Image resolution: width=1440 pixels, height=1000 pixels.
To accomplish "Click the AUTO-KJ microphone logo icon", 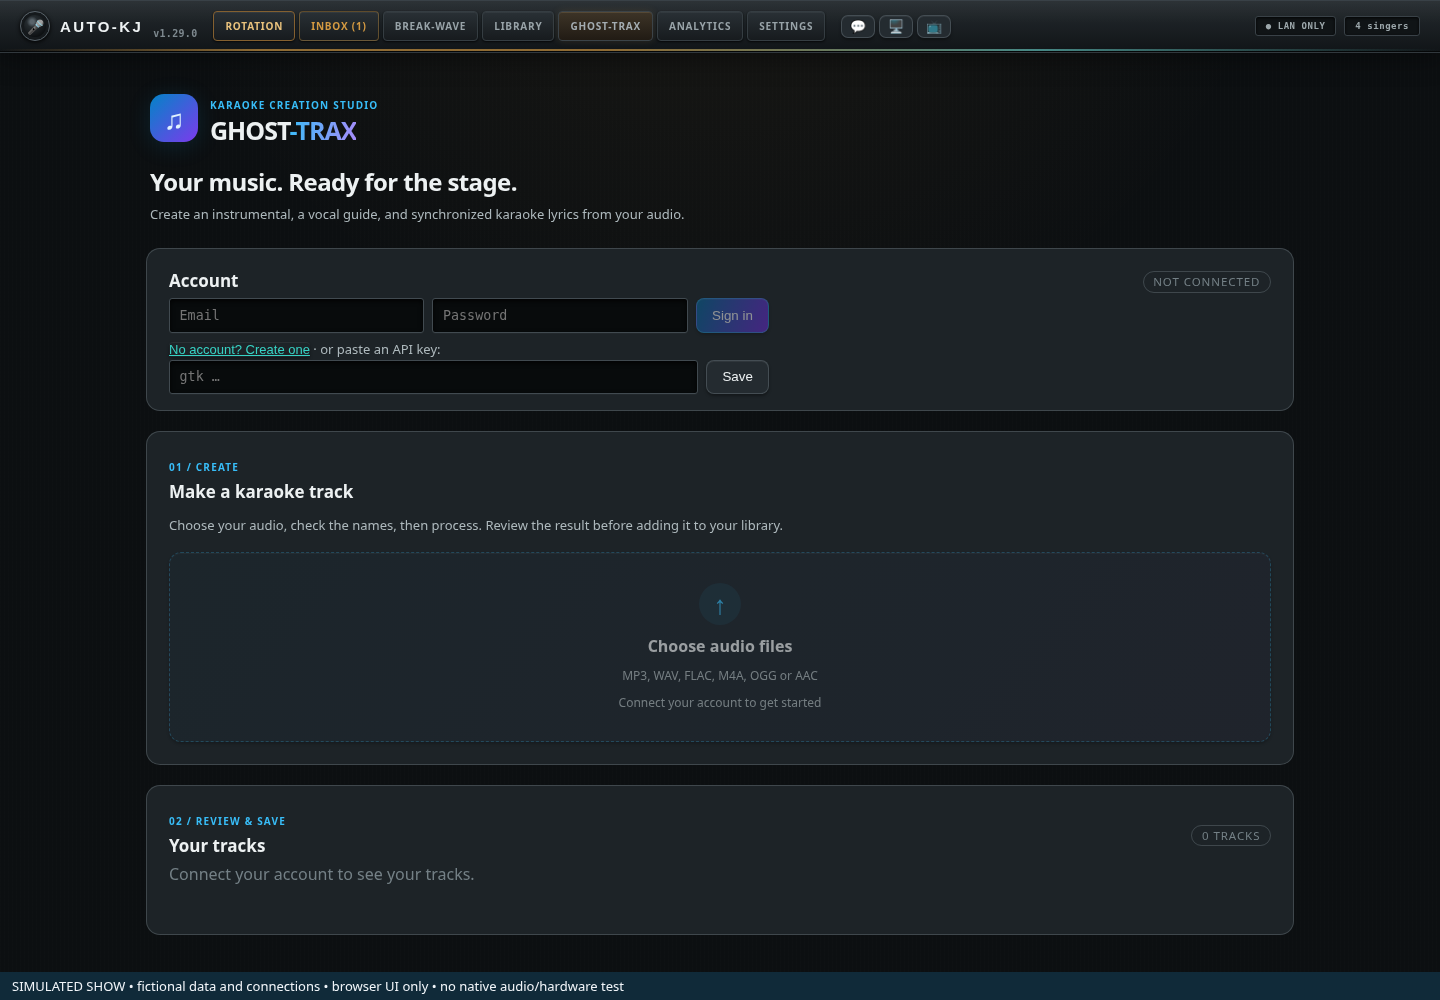I will [35, 26].
